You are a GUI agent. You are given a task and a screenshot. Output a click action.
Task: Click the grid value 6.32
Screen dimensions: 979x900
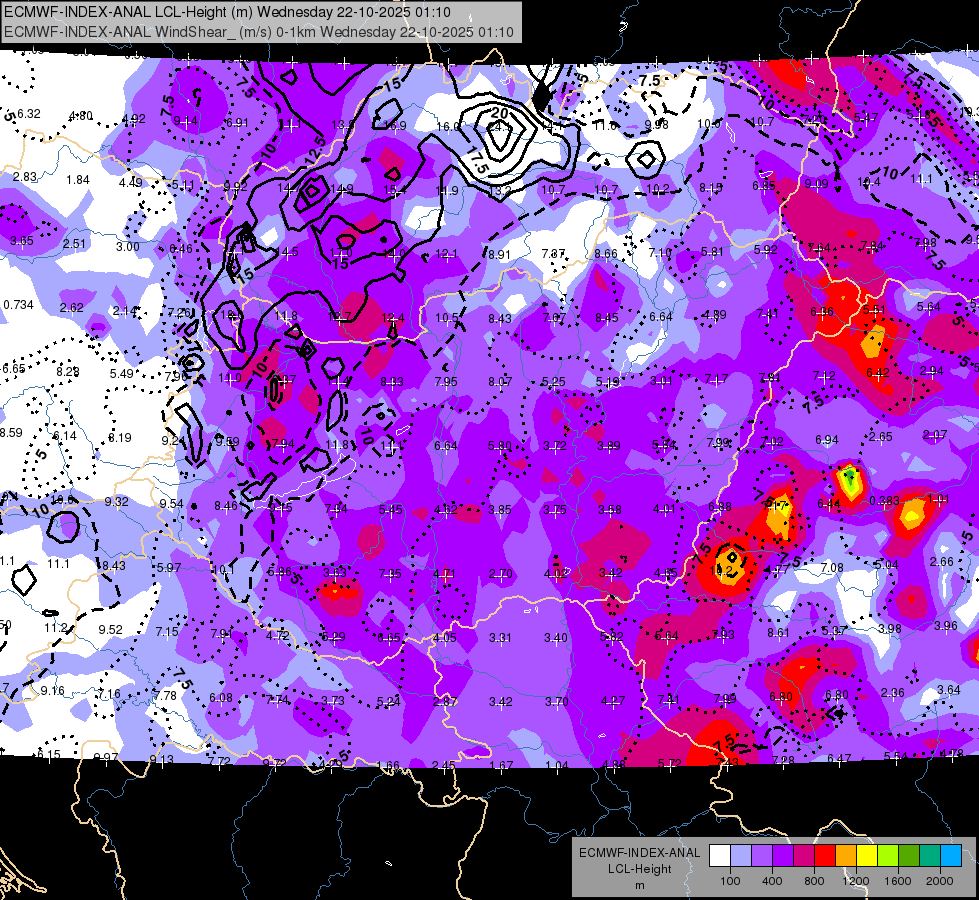[x=29, y=114]
